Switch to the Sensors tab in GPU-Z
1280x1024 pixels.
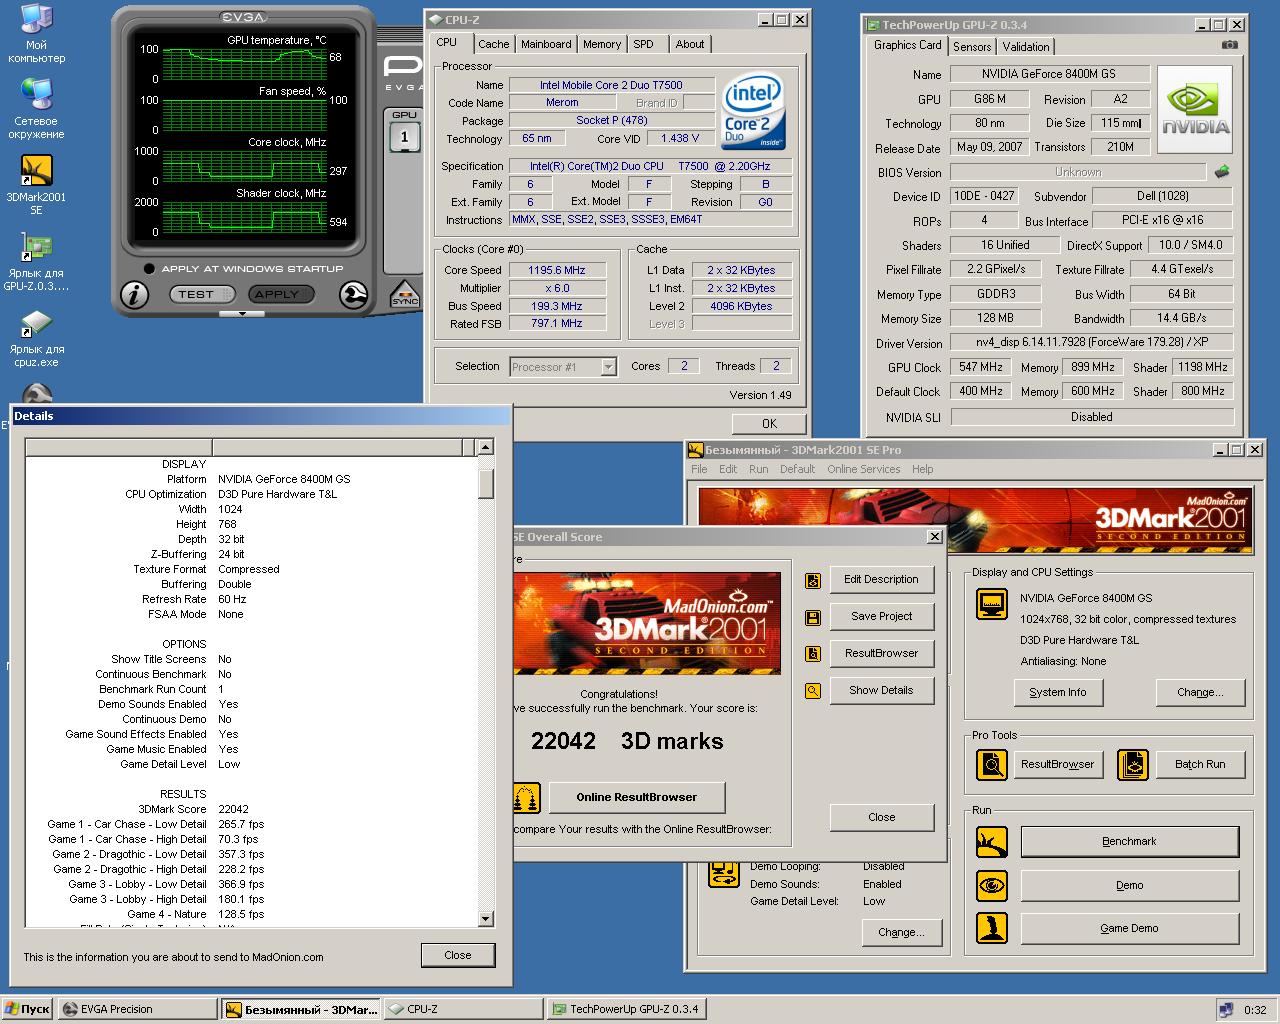click(x=972, y=47)
